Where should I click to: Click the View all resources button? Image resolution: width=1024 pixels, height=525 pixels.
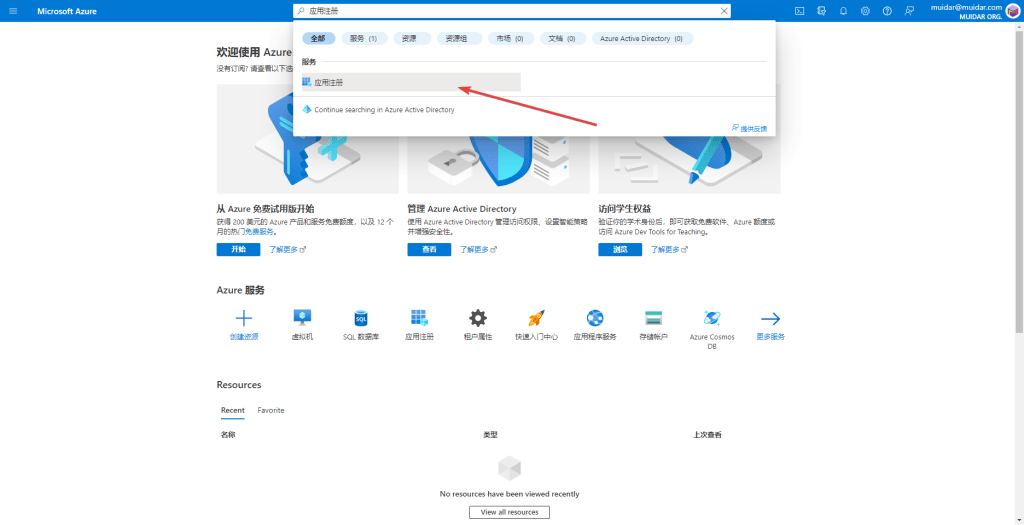coord(509,512)
